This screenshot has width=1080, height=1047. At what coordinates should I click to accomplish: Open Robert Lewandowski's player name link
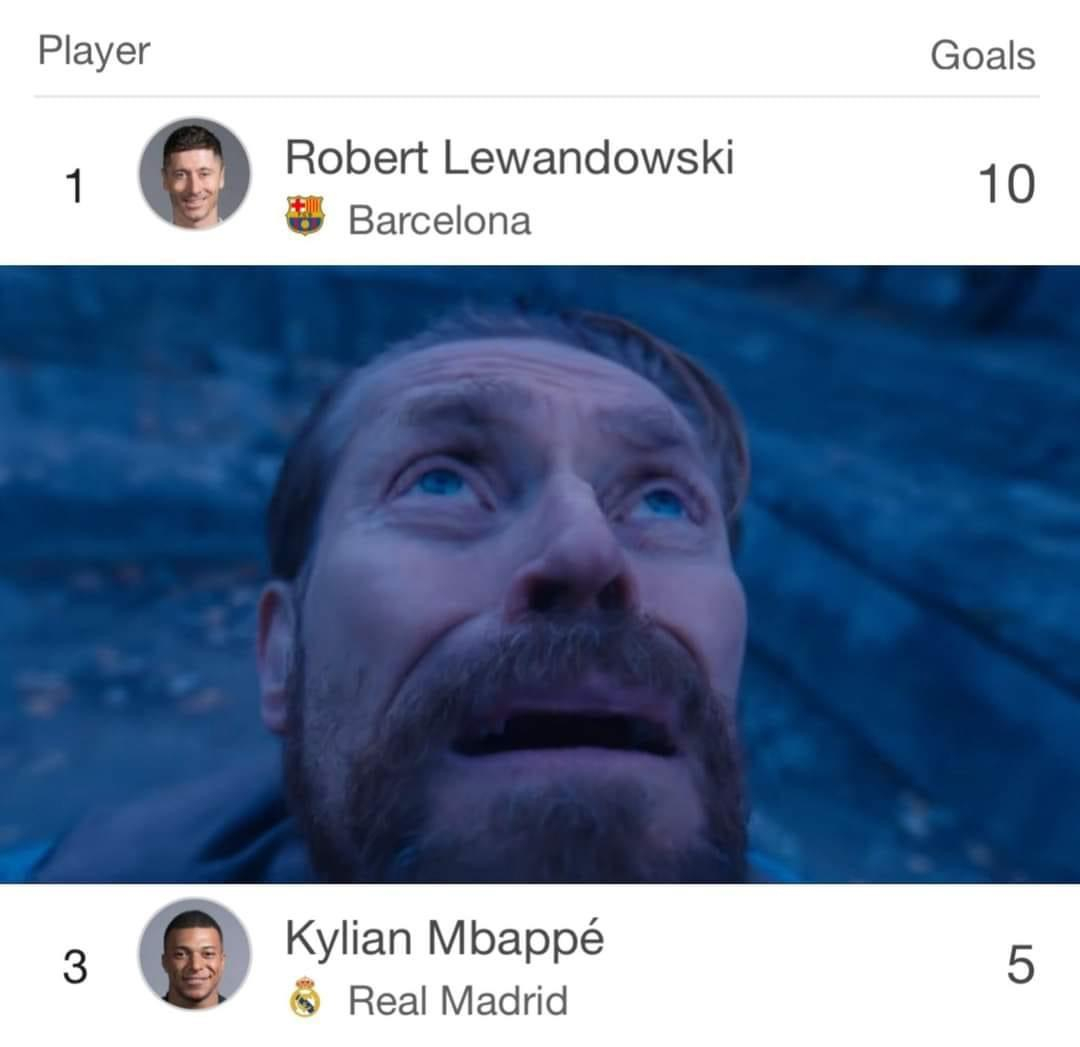click(509, 158)
